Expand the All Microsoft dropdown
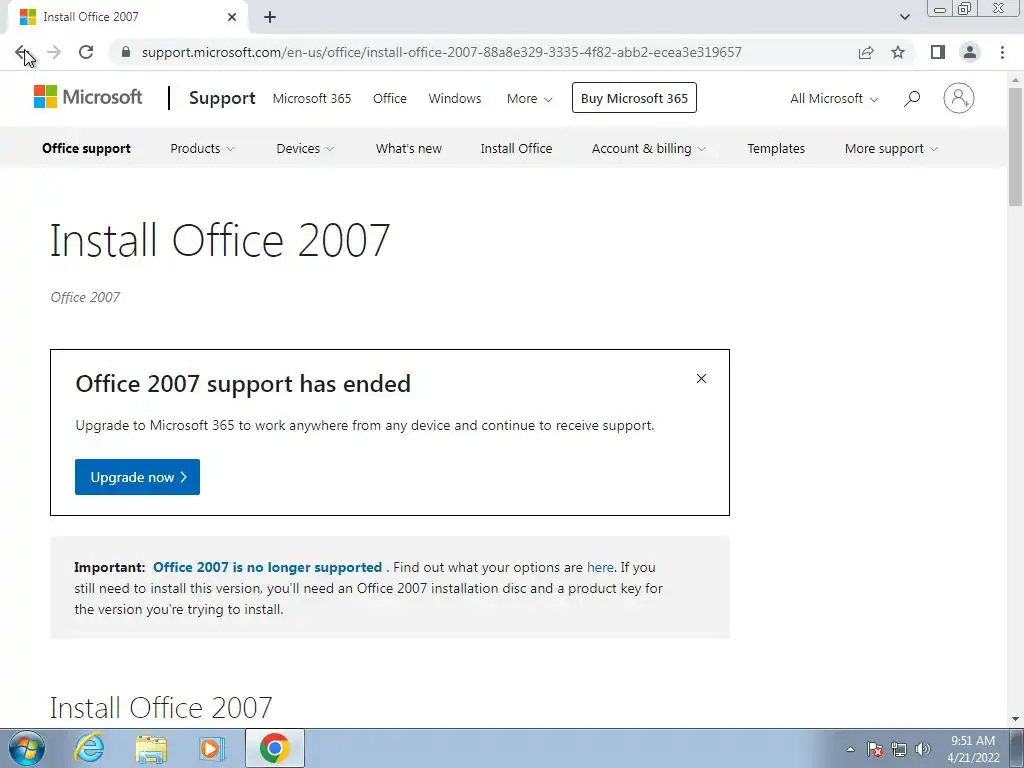Screen dimensions: 1024x768 (834, 99)
